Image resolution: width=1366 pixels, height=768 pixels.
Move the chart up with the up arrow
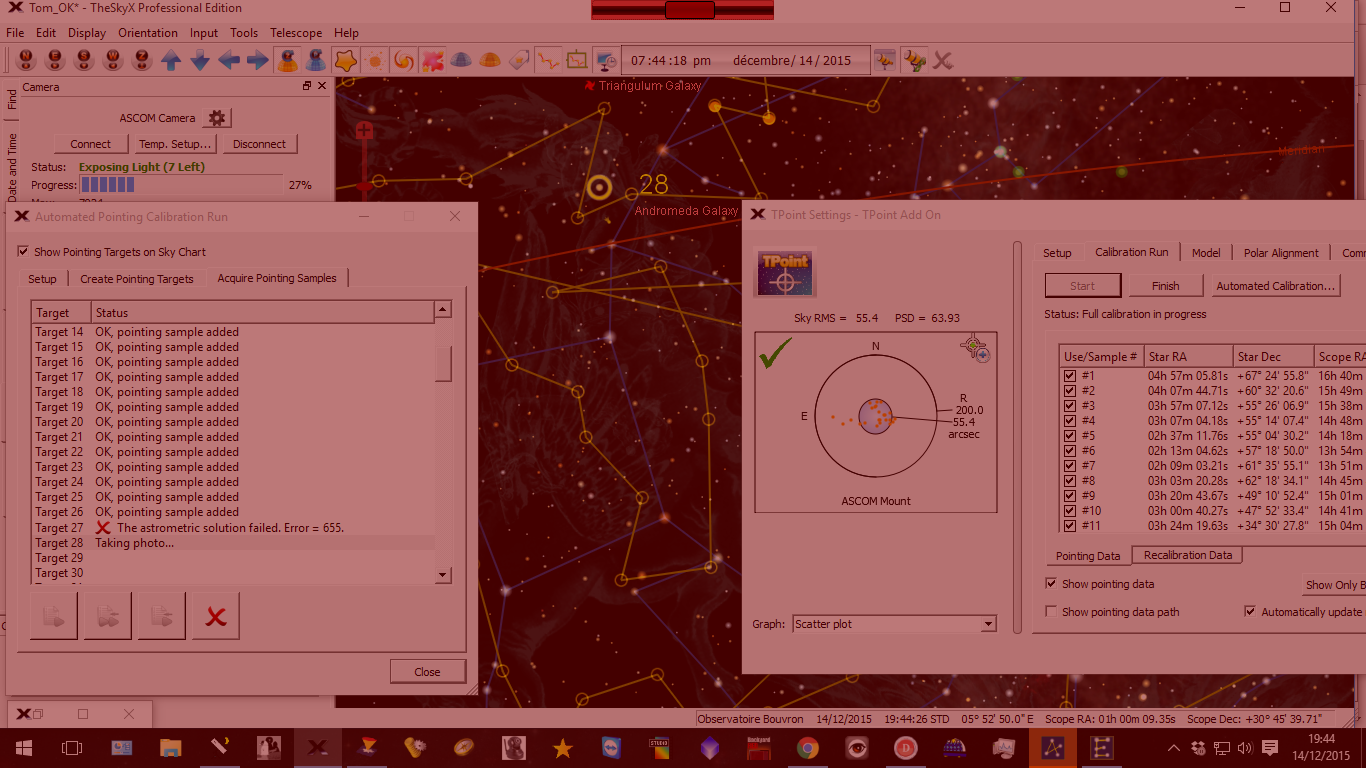[x=171, y=60]
